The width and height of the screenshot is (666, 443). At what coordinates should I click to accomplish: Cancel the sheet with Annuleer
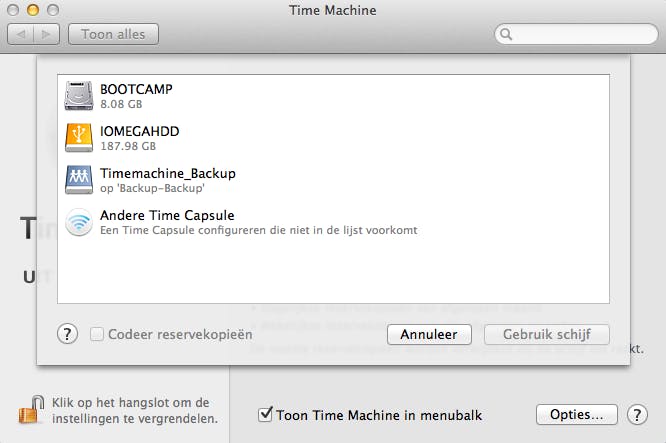coord(429,334)
